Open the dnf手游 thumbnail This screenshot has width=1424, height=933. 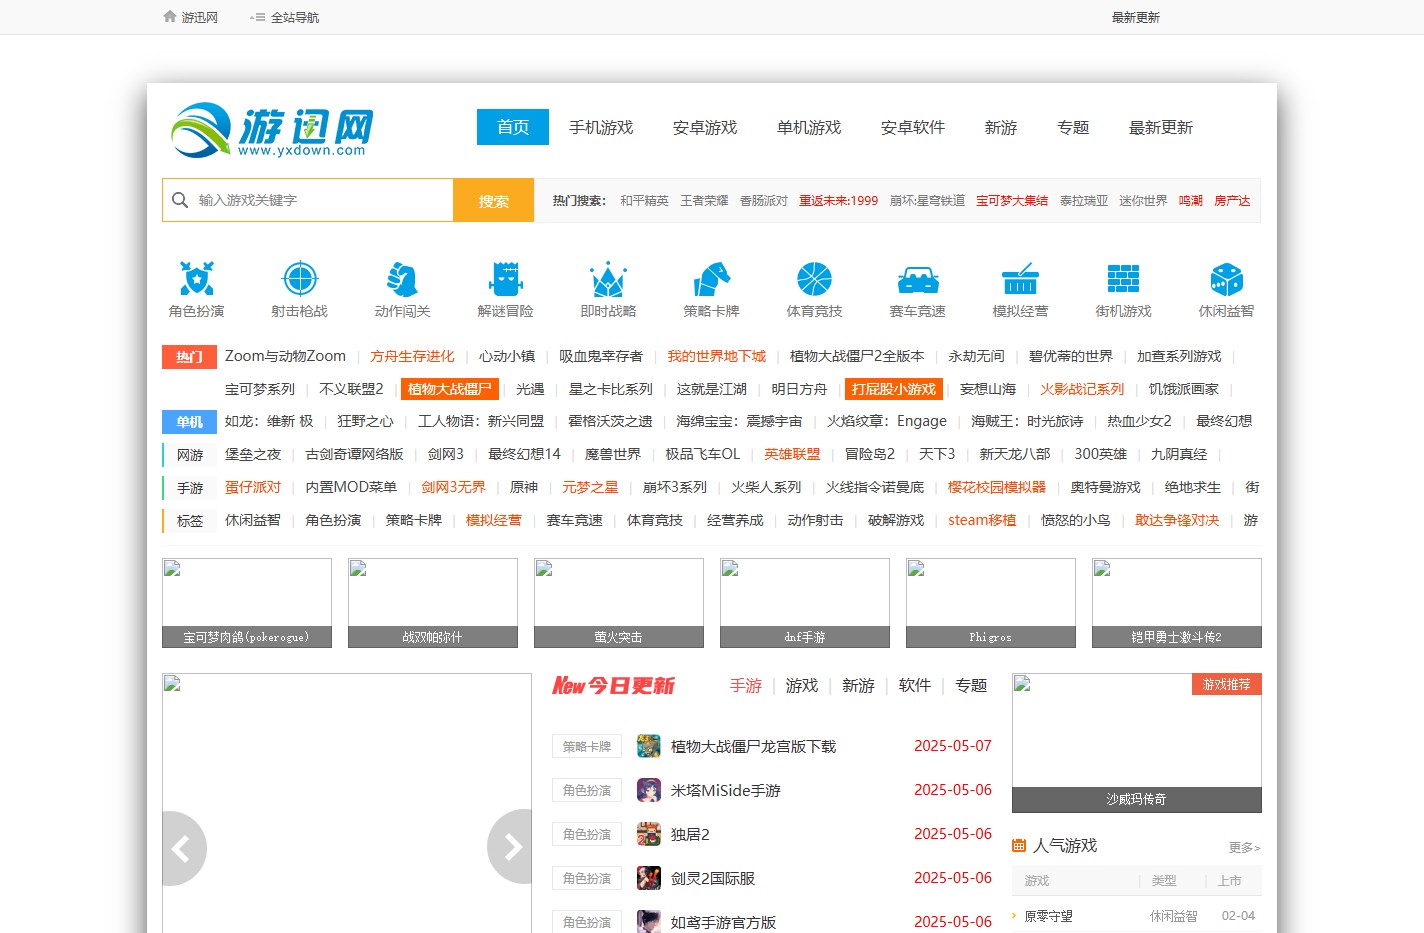tap(805, 603)
